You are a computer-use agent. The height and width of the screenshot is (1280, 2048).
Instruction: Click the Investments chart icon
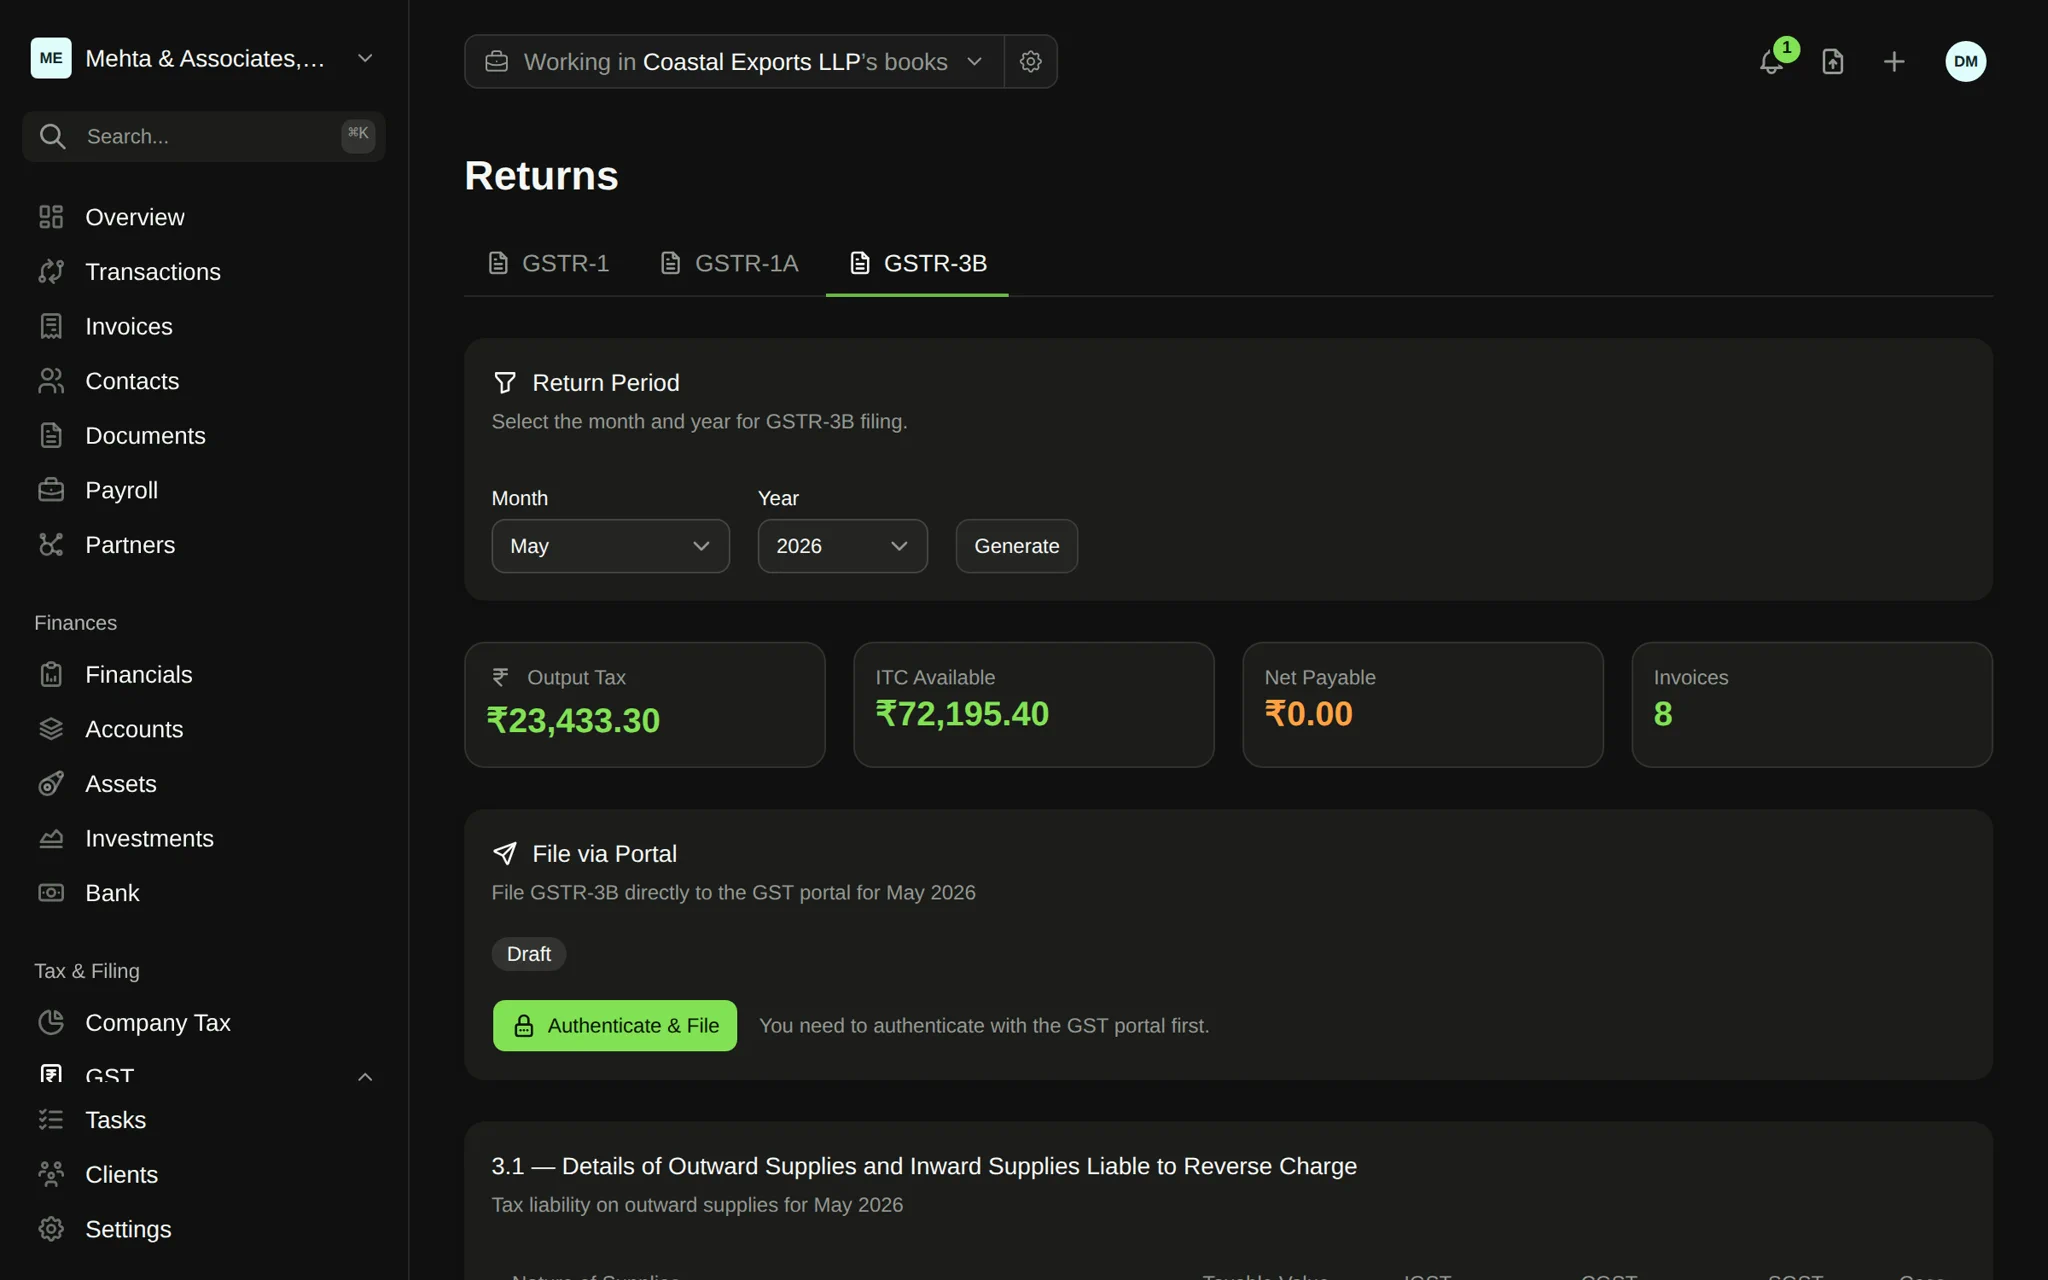click(x=51, y=839)
